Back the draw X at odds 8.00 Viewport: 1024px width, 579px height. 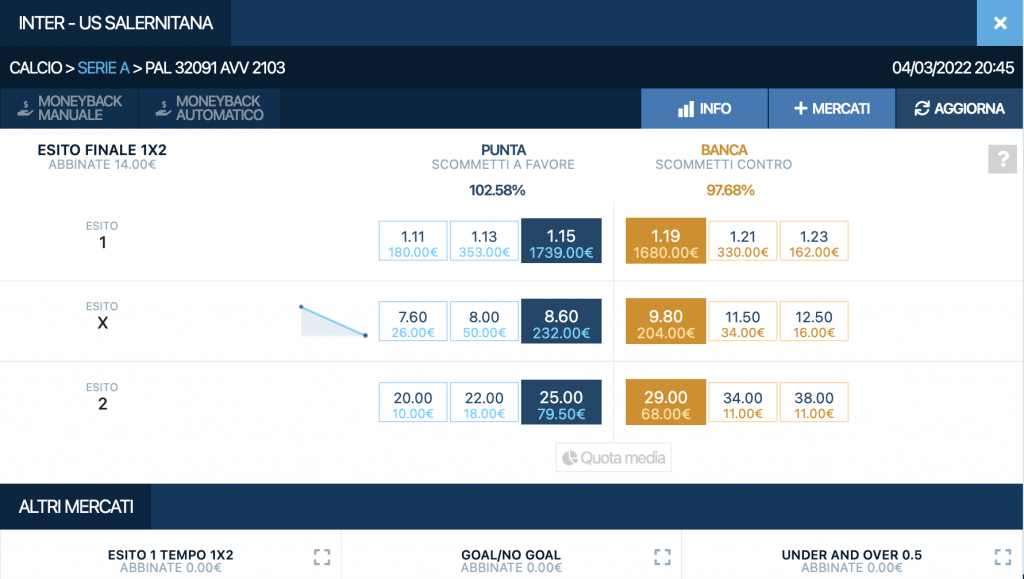pos(484,321)
